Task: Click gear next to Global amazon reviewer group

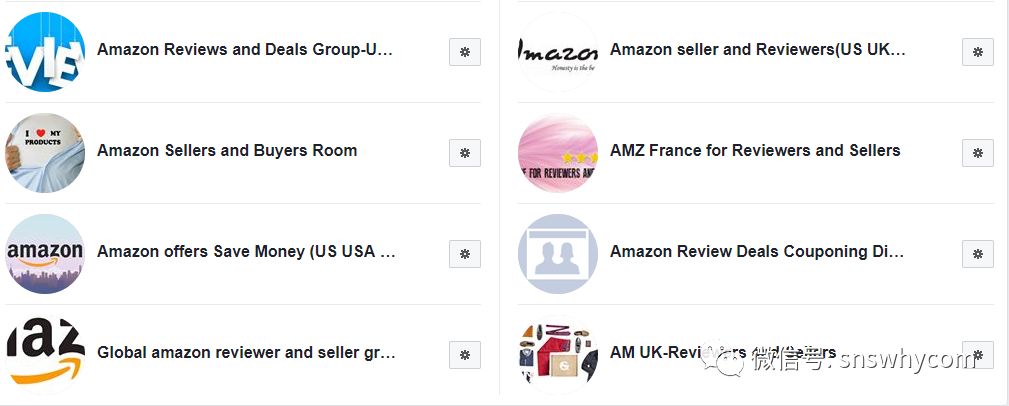Action: click(x=464, y=355)
